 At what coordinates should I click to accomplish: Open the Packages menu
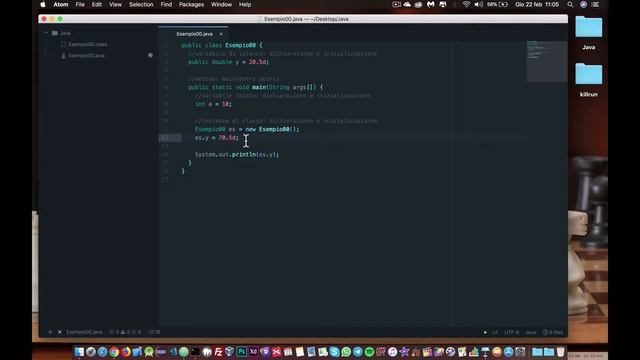coord(191,4)
